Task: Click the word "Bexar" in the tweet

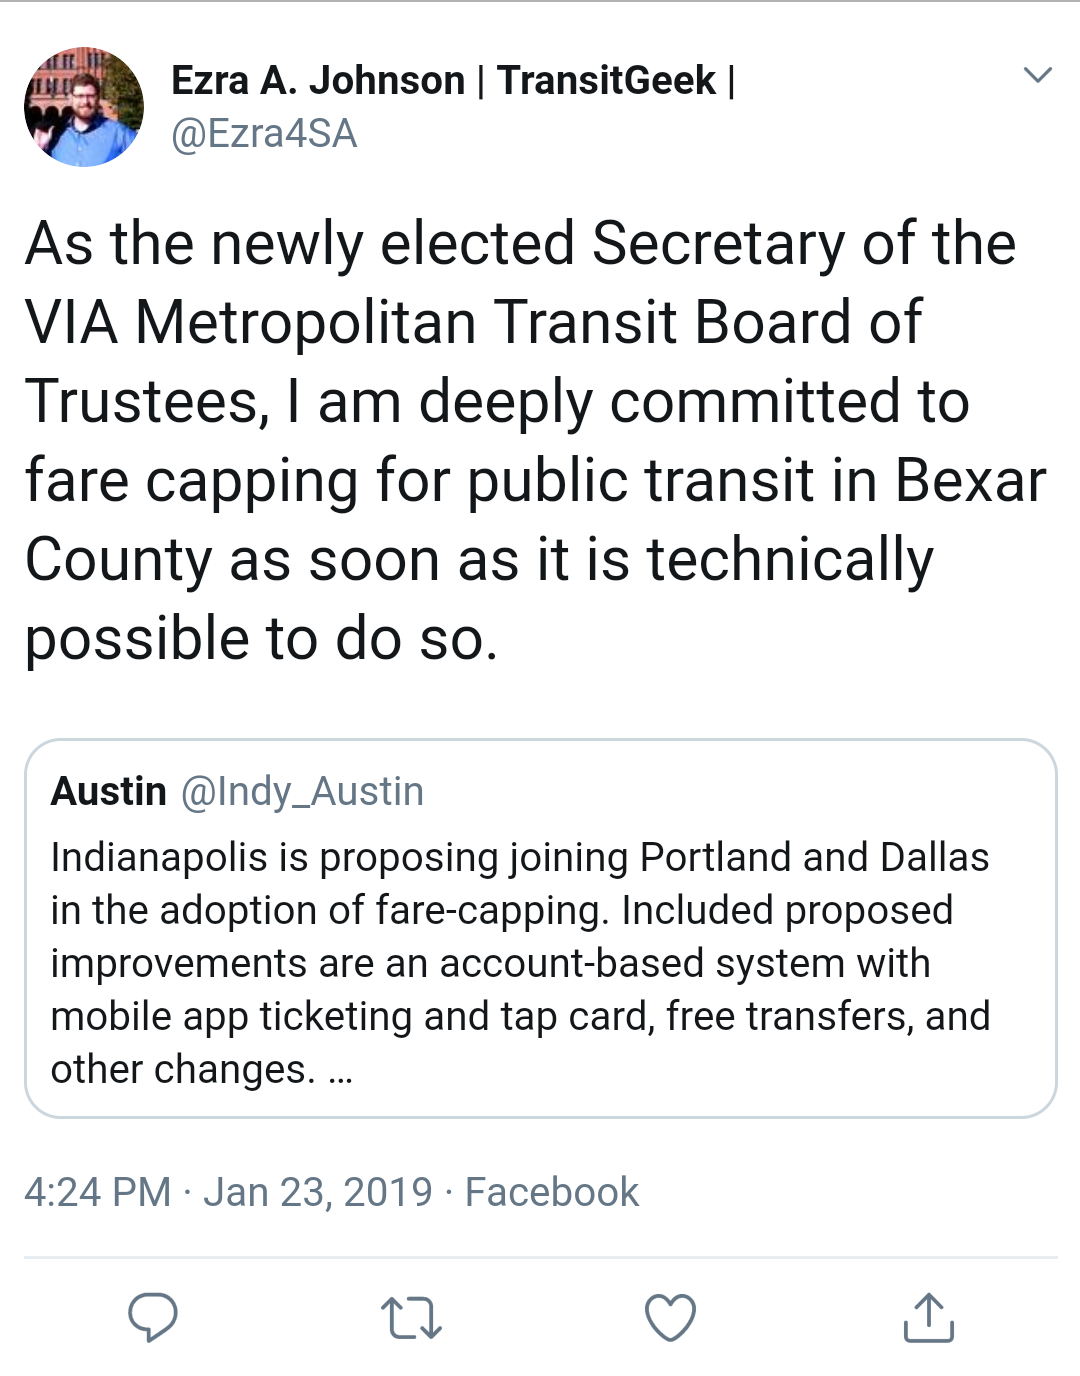Action: click(970, 481)
